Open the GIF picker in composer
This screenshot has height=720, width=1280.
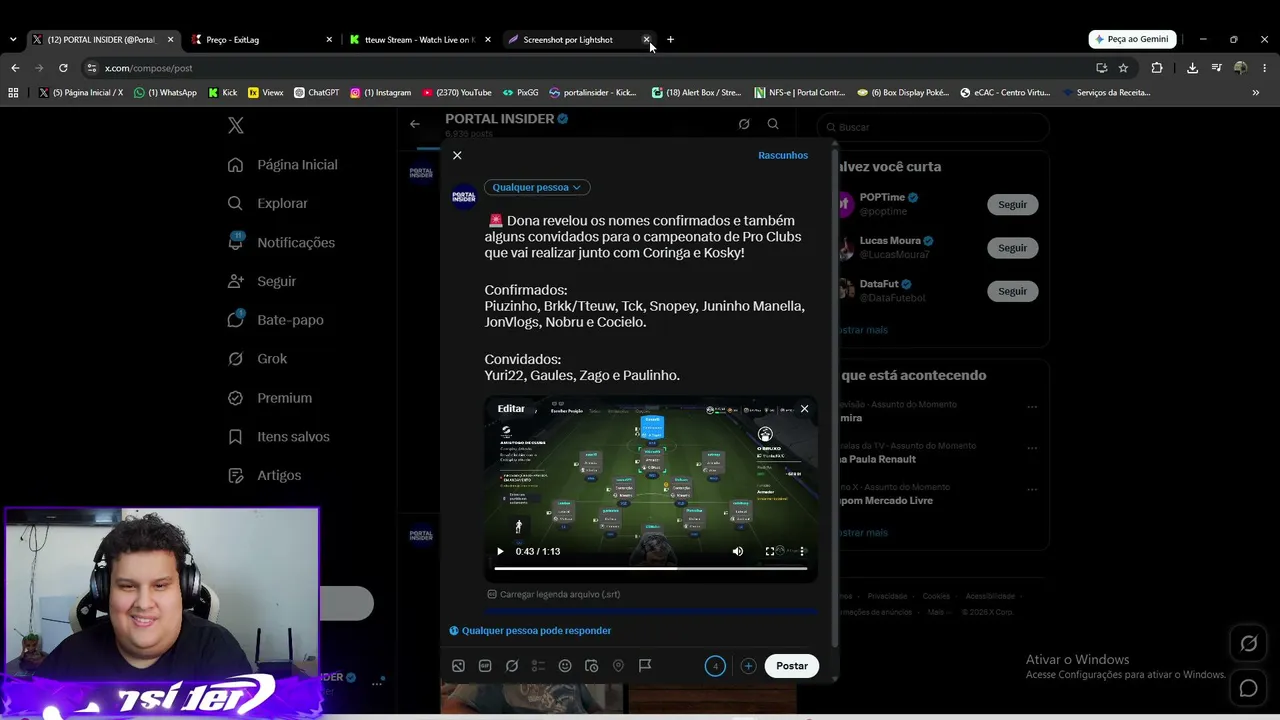coord(485,666)
